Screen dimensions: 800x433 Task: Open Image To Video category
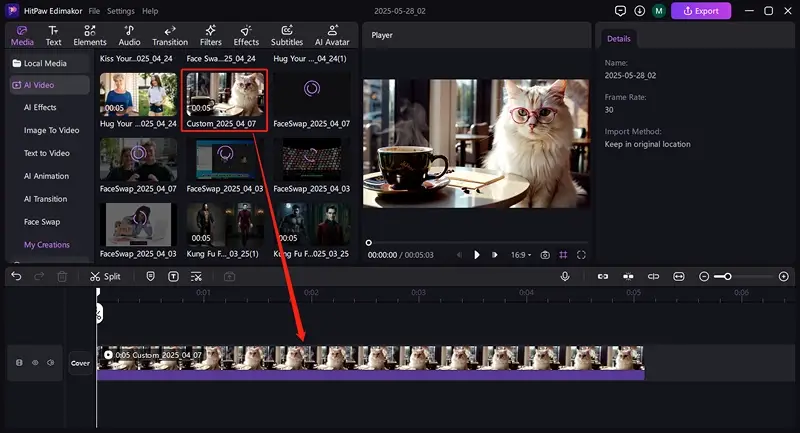51,130
